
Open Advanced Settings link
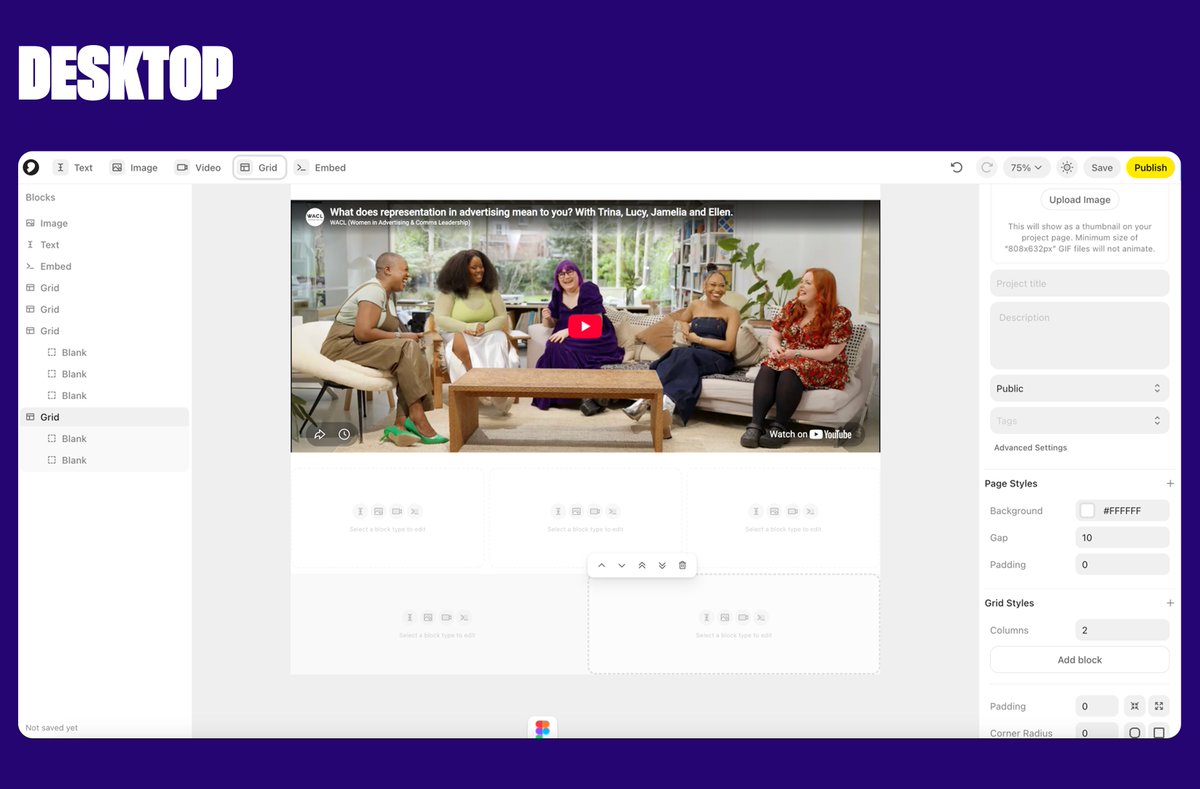(1030, 447)
